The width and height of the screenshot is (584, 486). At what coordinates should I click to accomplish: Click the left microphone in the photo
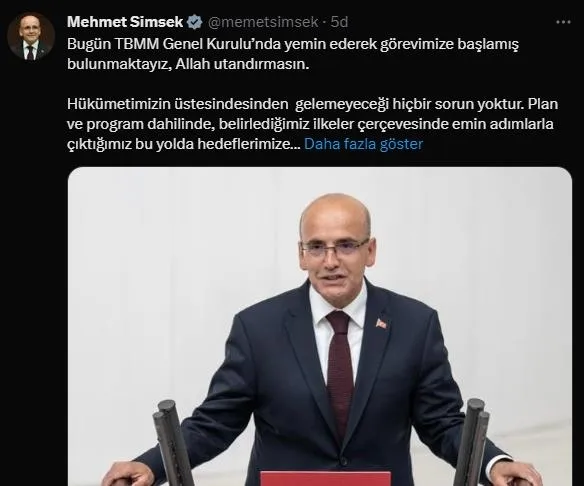coord(173,443)
